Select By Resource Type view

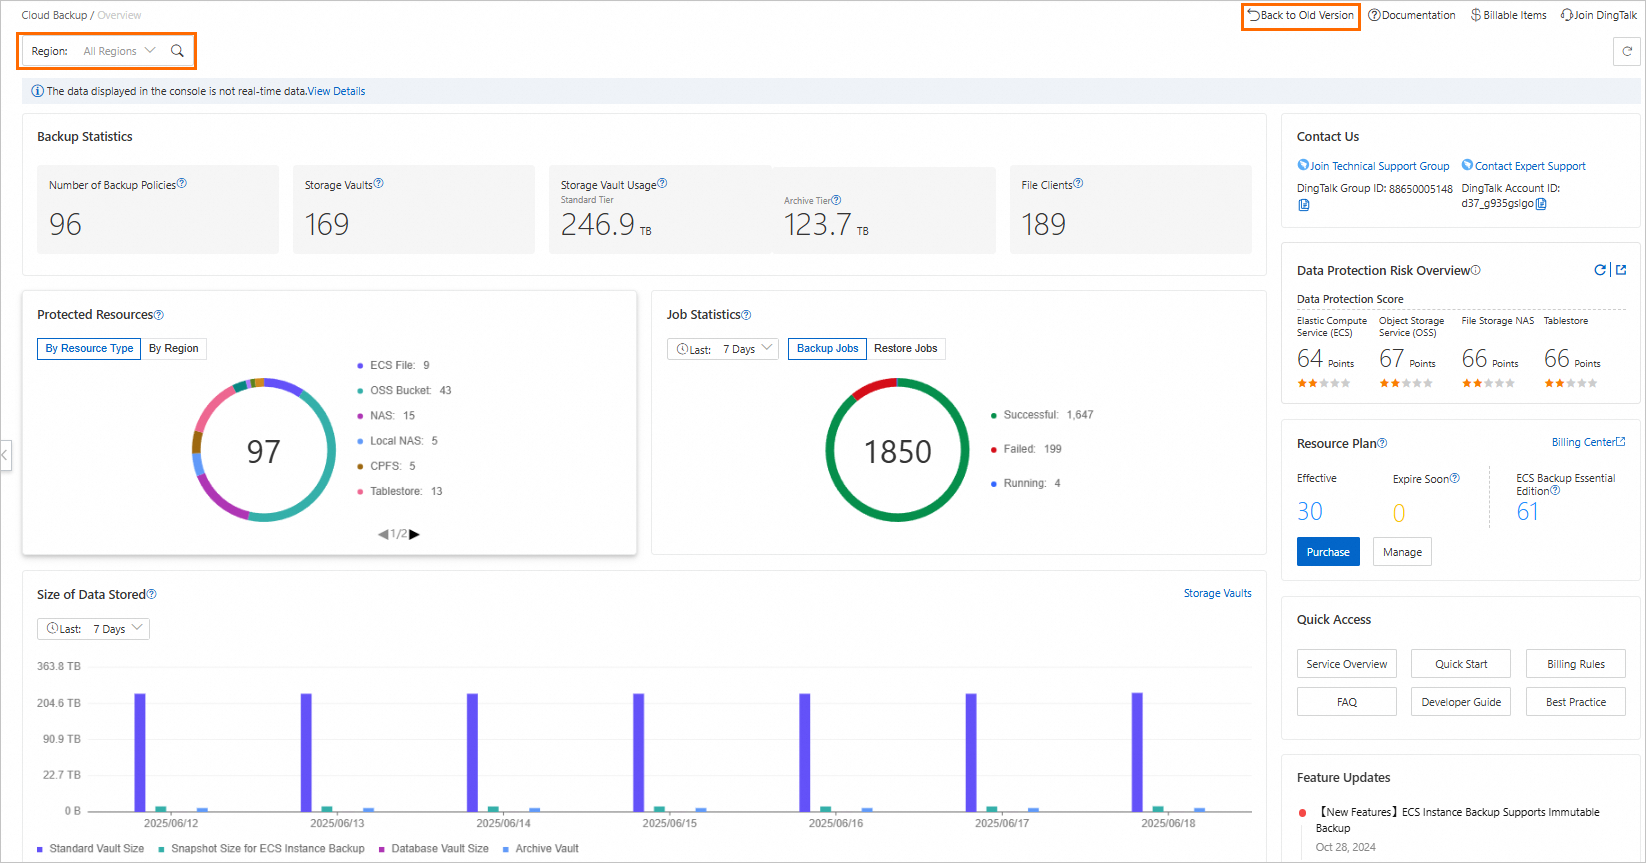coord(89,348)
